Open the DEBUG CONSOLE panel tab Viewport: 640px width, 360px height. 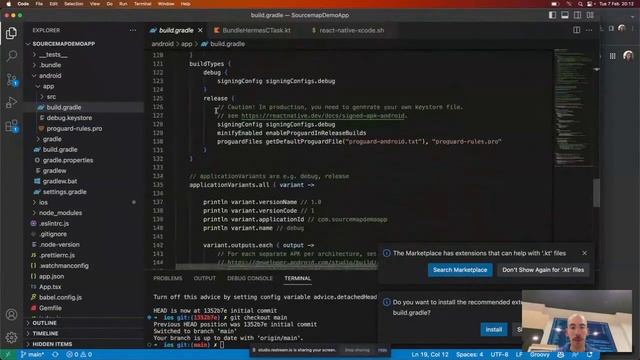tap(250, 278)
